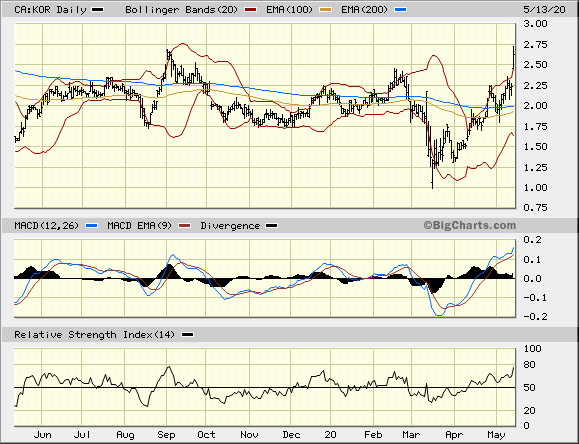This screenshot has width=579, height=444.
Task: Click the 2.00 price axis label
Action: pos(535,106)
